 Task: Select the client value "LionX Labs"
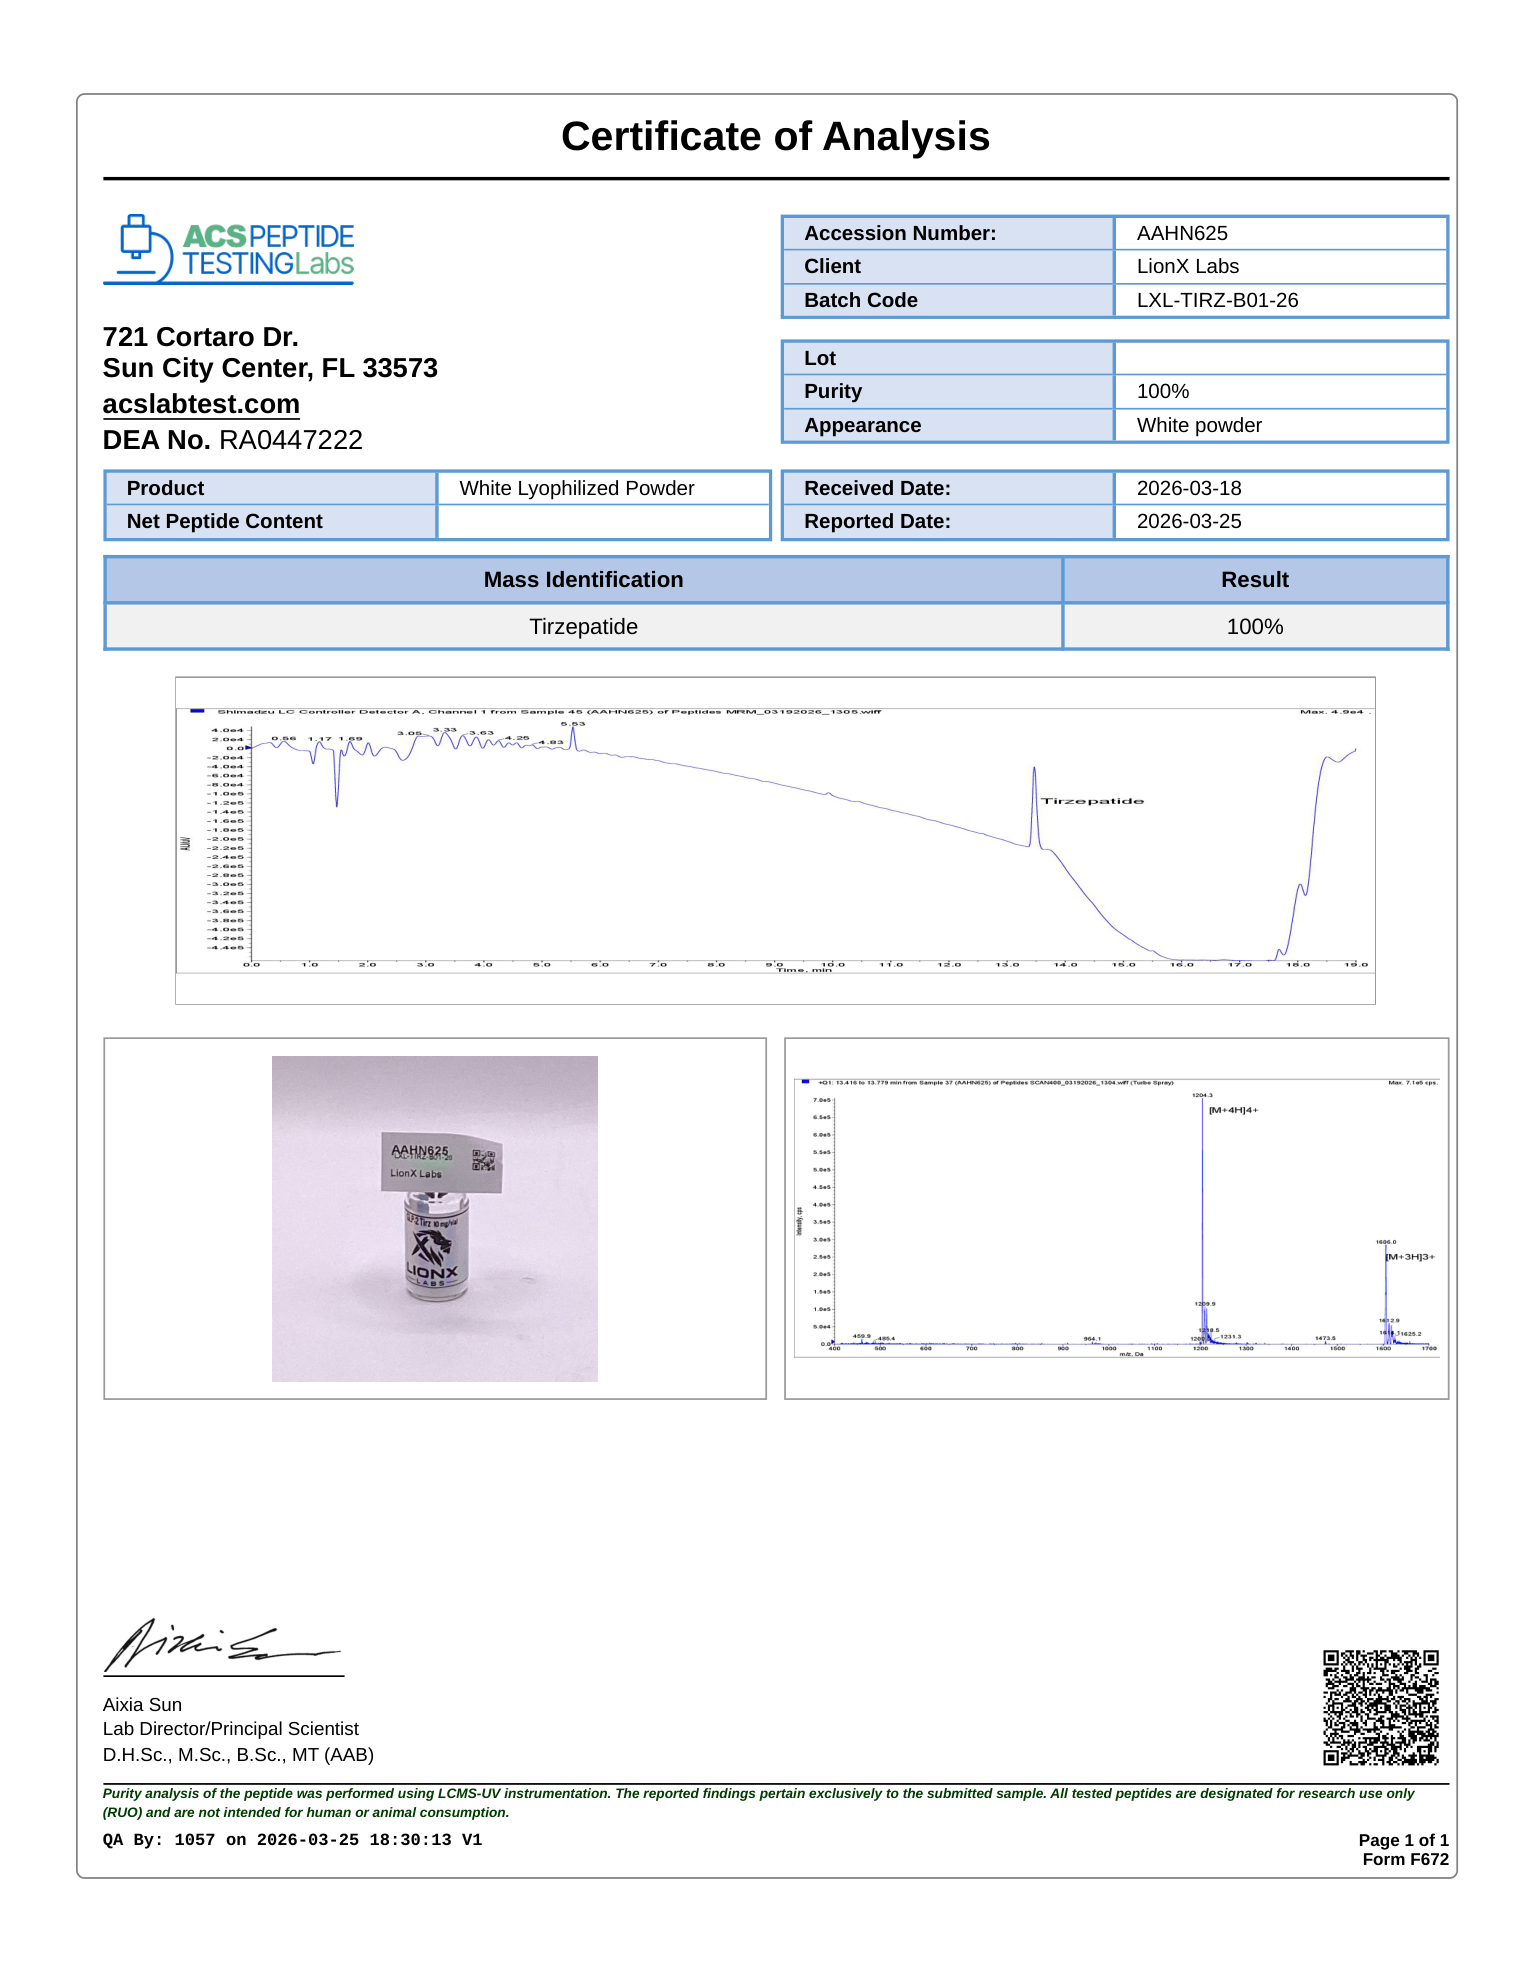pos(1188,266)
